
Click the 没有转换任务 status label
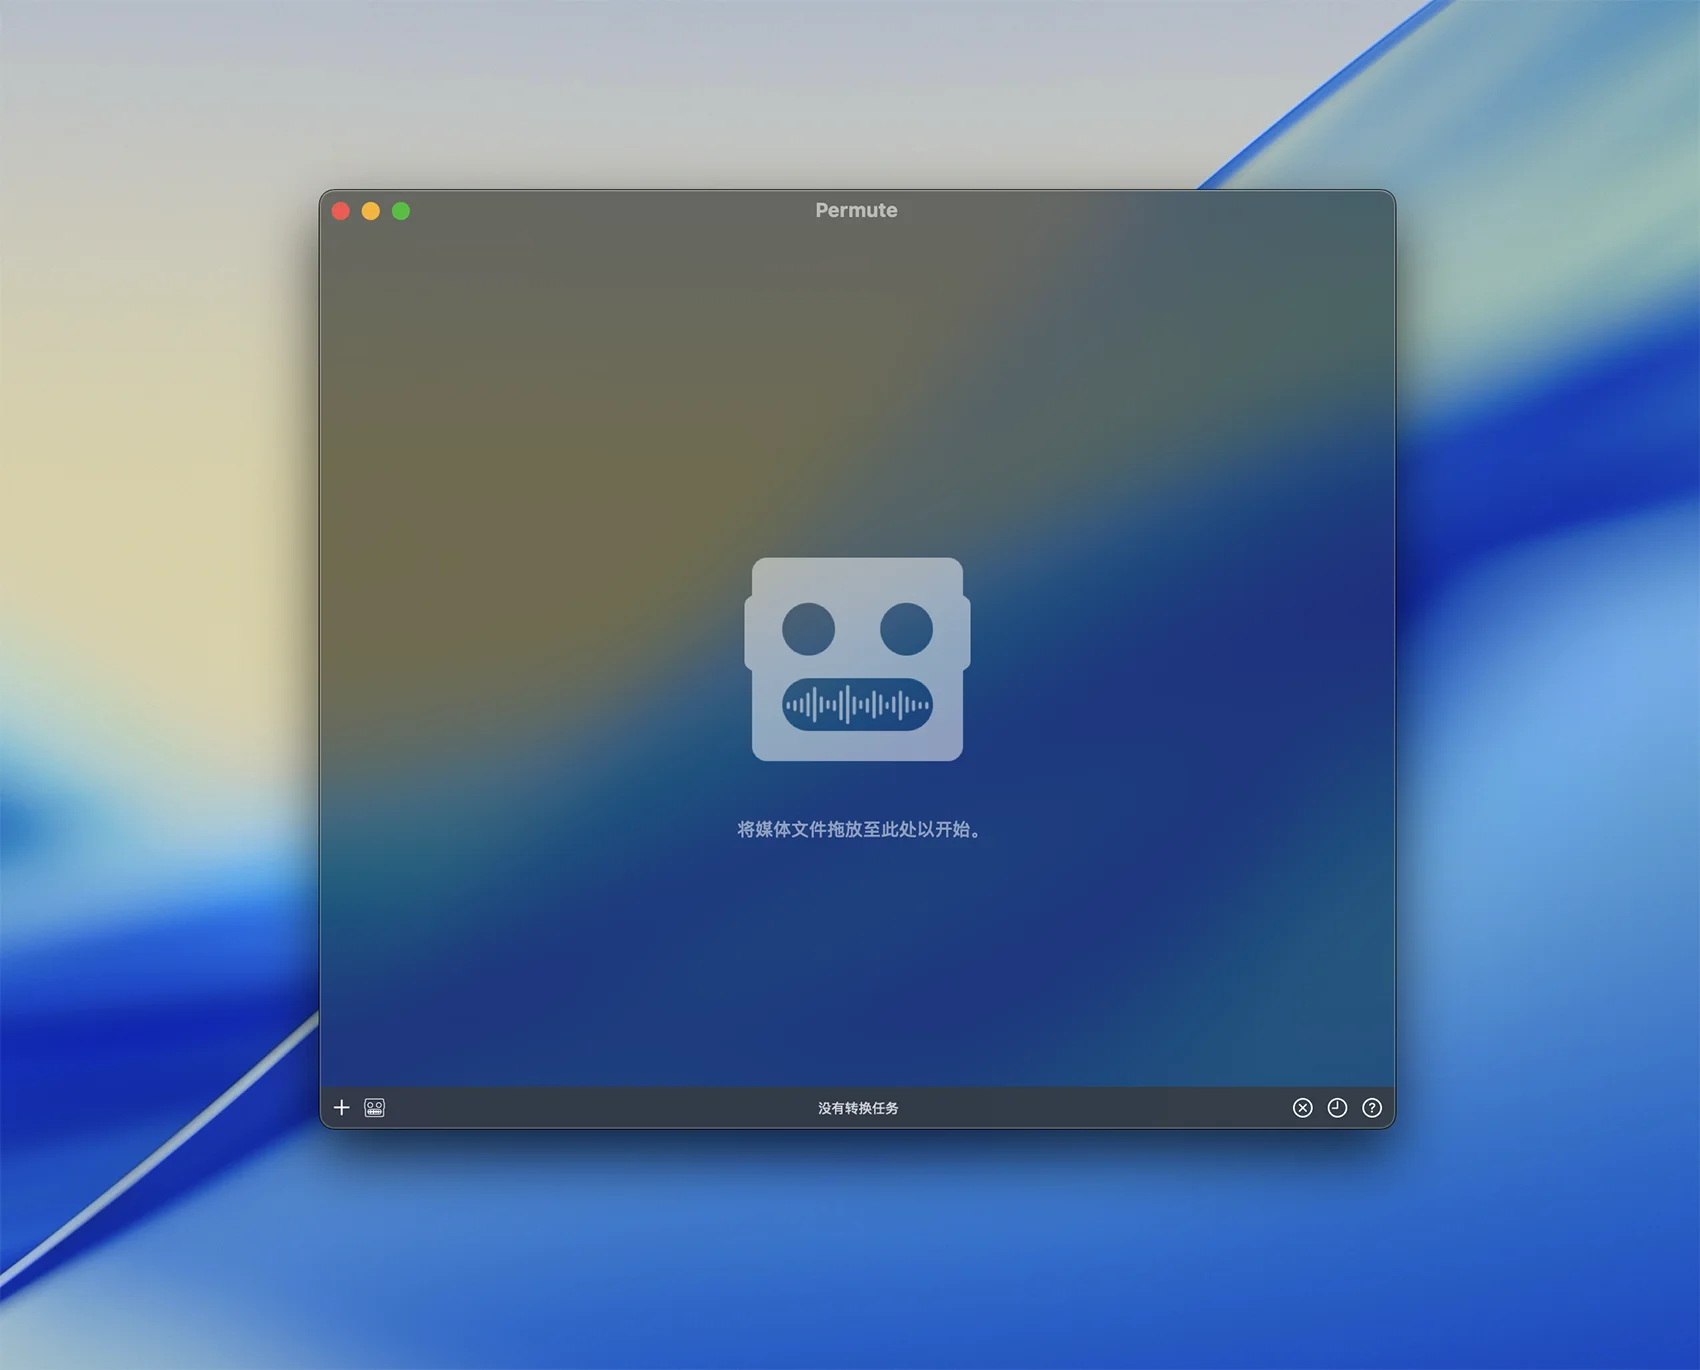(857, 1108)
